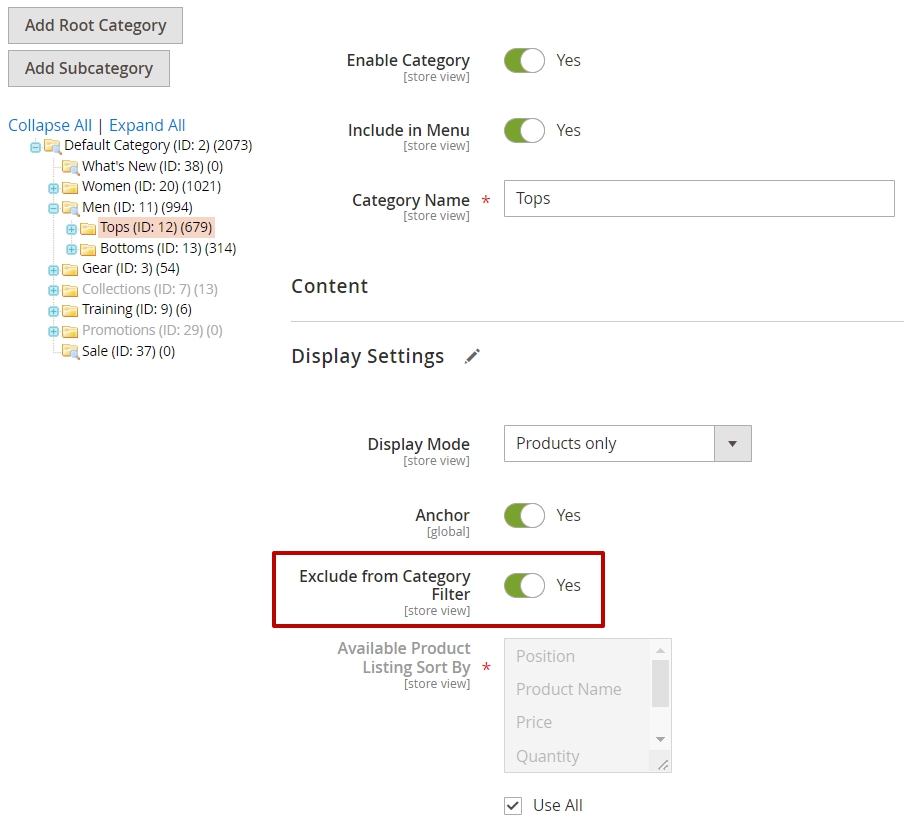Uncheck the Use All checkbox

[x=513, y=805]
